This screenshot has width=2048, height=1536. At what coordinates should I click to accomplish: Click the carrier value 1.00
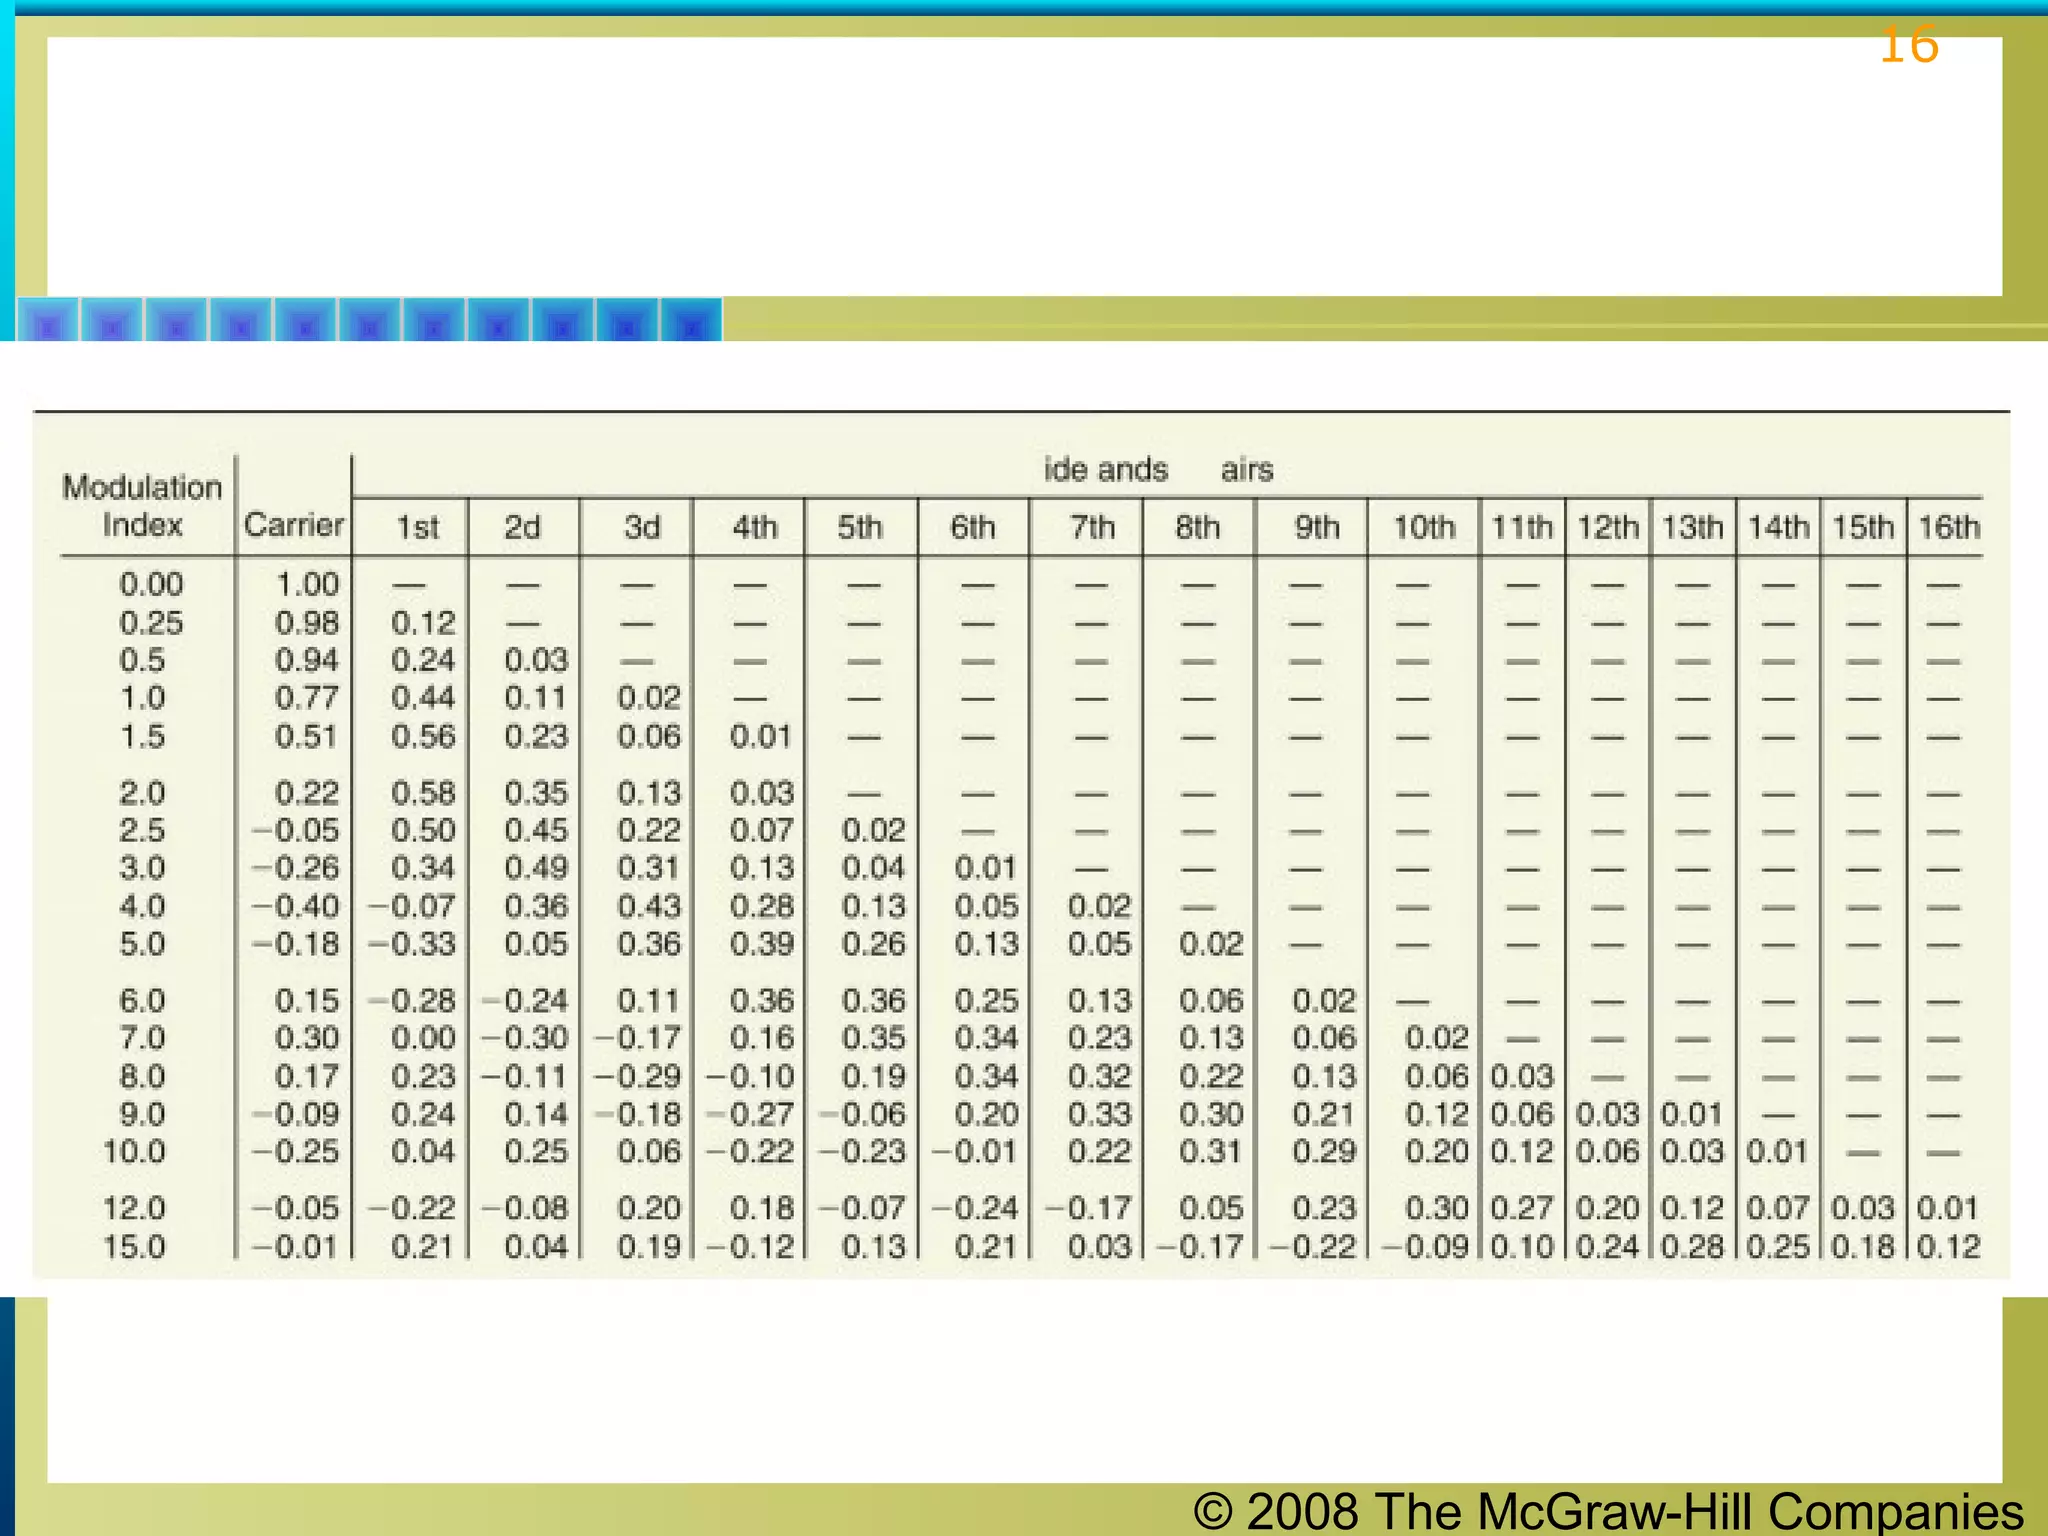pos(307,584)
